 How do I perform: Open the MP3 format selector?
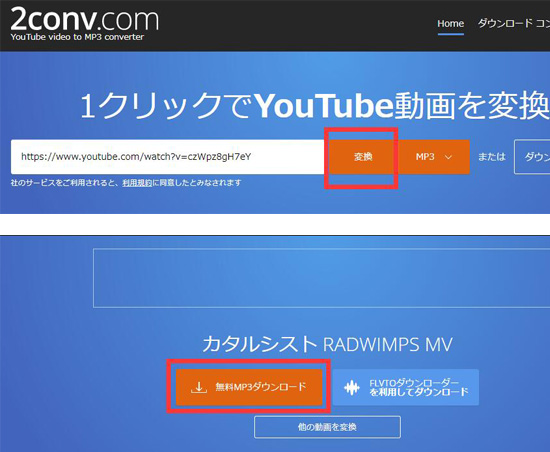[434, 157]
